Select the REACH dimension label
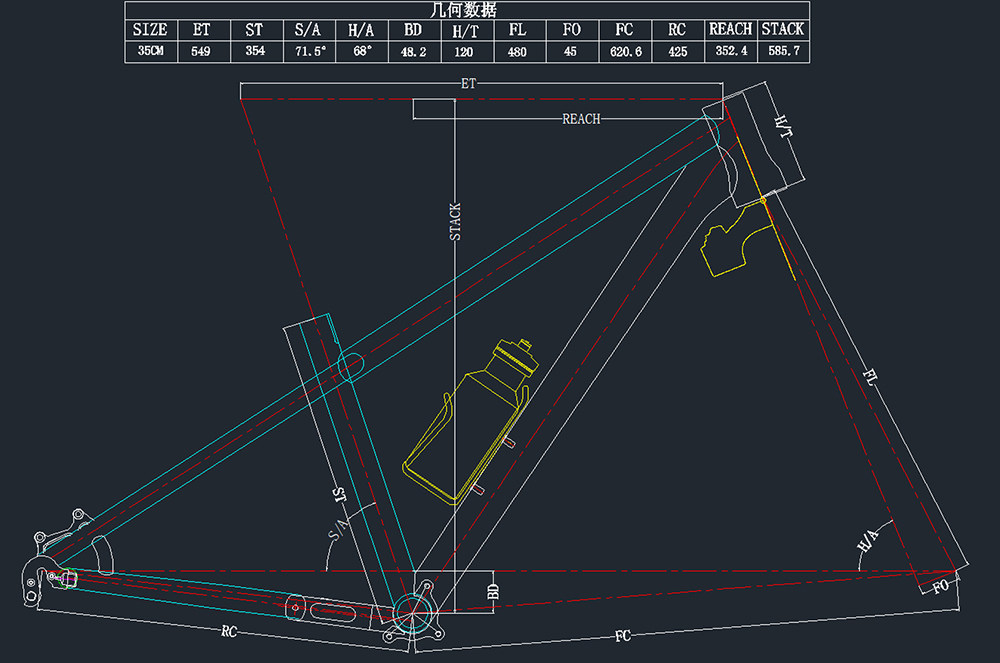The image size is (1000, 663). 581,119
